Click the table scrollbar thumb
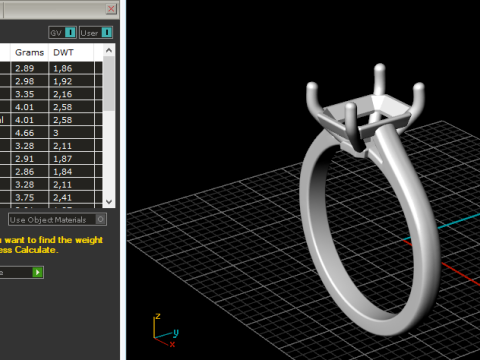The width and height of the screenshot is (480, 360). tap(109, 83)
